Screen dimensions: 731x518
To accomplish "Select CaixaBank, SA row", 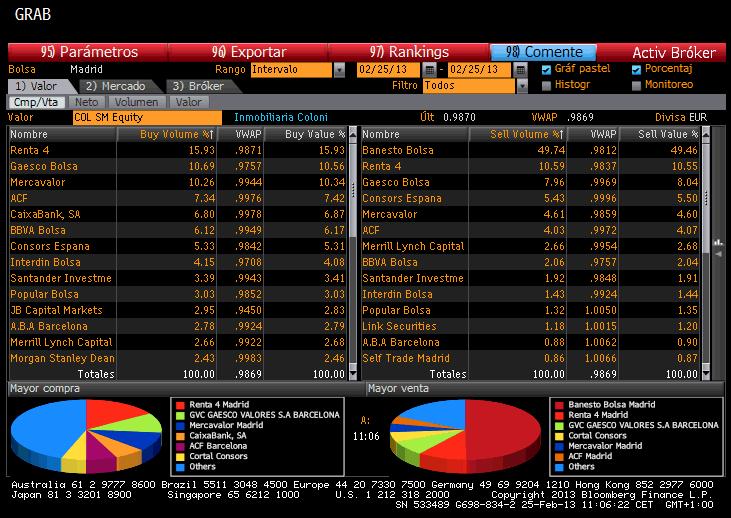I will click(178, 214).
